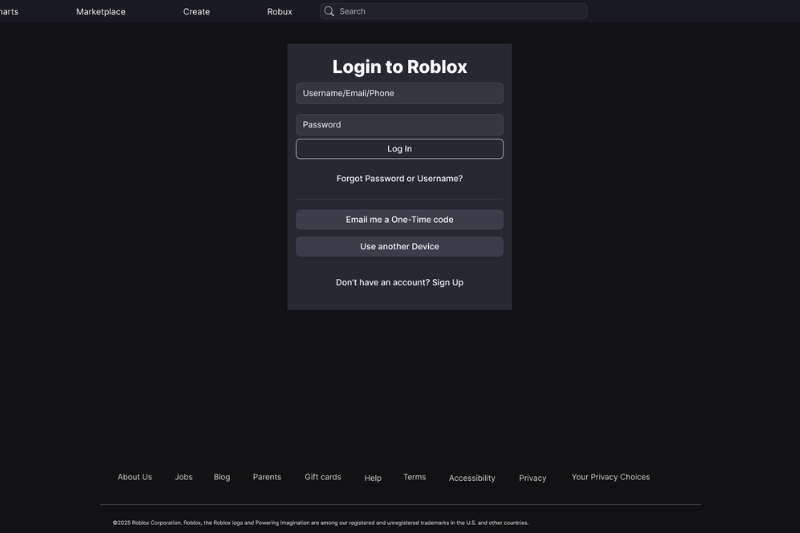
Task: Open the Robux nav item
Action: click(280, 12)
